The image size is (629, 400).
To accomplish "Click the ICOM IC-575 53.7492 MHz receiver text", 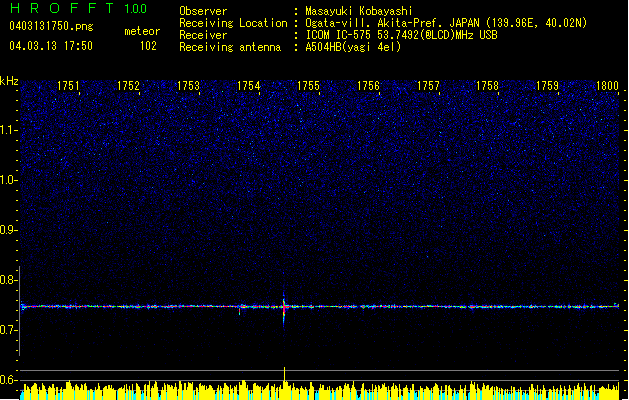I will pyautogui.click(x=401, y=35).
